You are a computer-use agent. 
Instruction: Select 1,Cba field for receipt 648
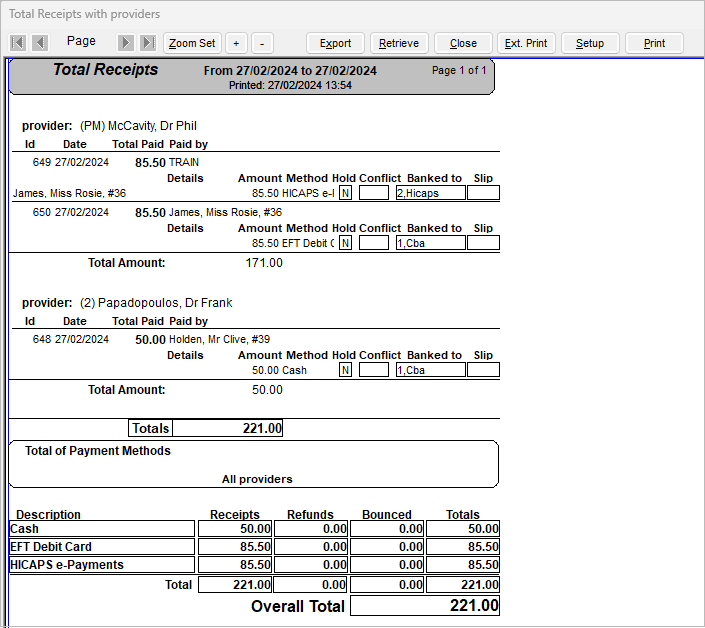click(431, 370)
